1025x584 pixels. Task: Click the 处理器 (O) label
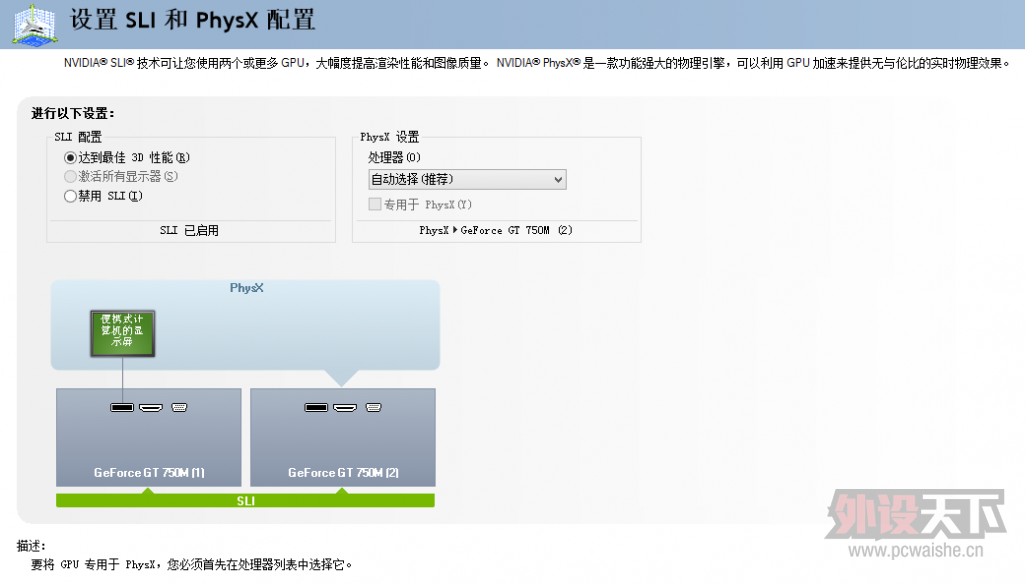pyautogui.click(x=394, y=158)
